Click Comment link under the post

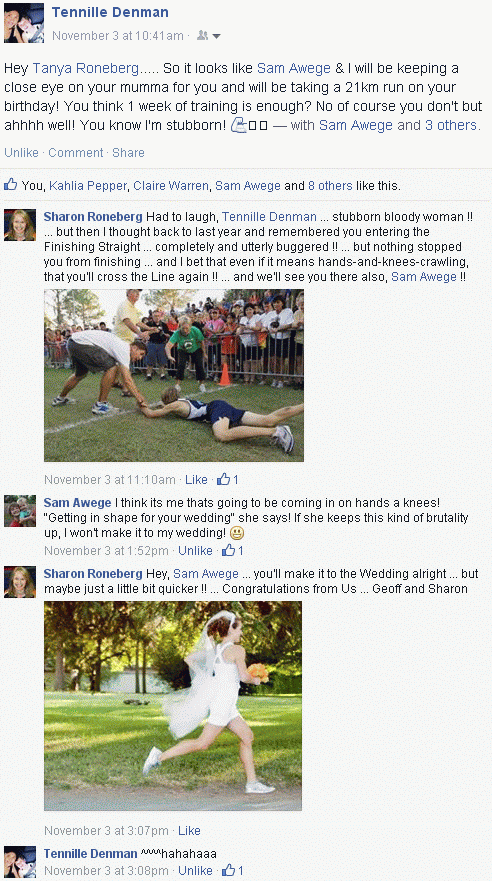[76, 153]
